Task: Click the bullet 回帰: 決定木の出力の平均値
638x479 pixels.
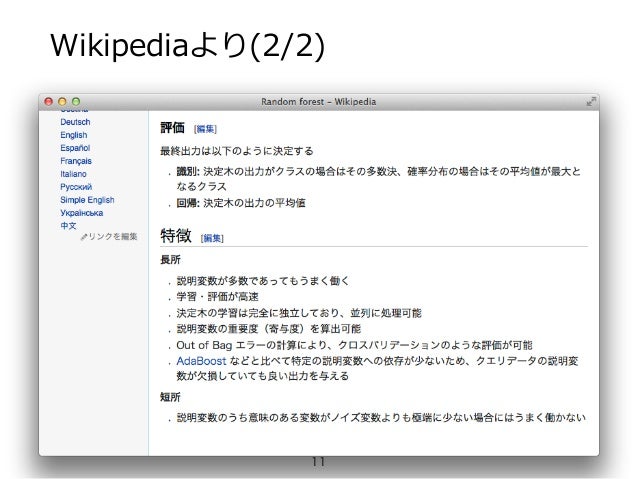Action: pyautogui.click(x=241, y=203)
